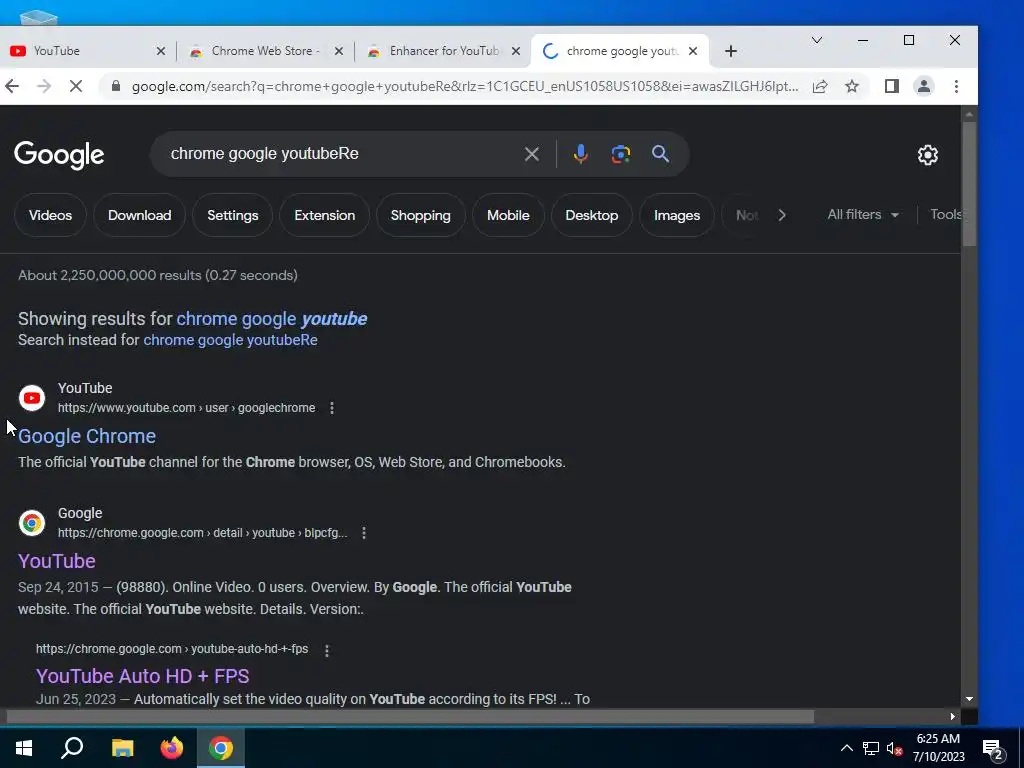Select the Extension filter chip
Screen dimensions: 1024x768
pyautogui.click(x=325, y=215)
